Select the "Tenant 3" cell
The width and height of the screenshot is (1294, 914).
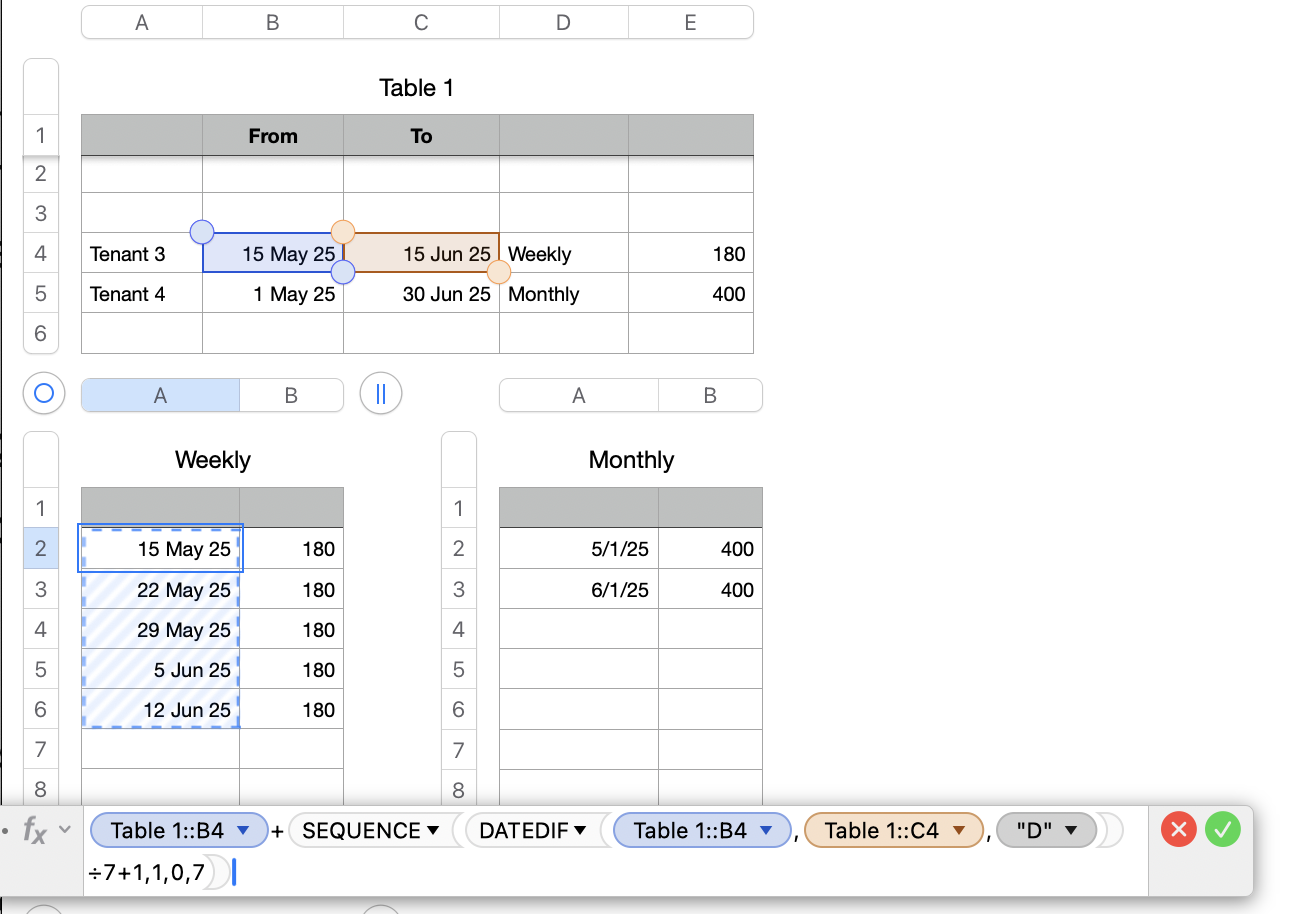coord(142,253)
